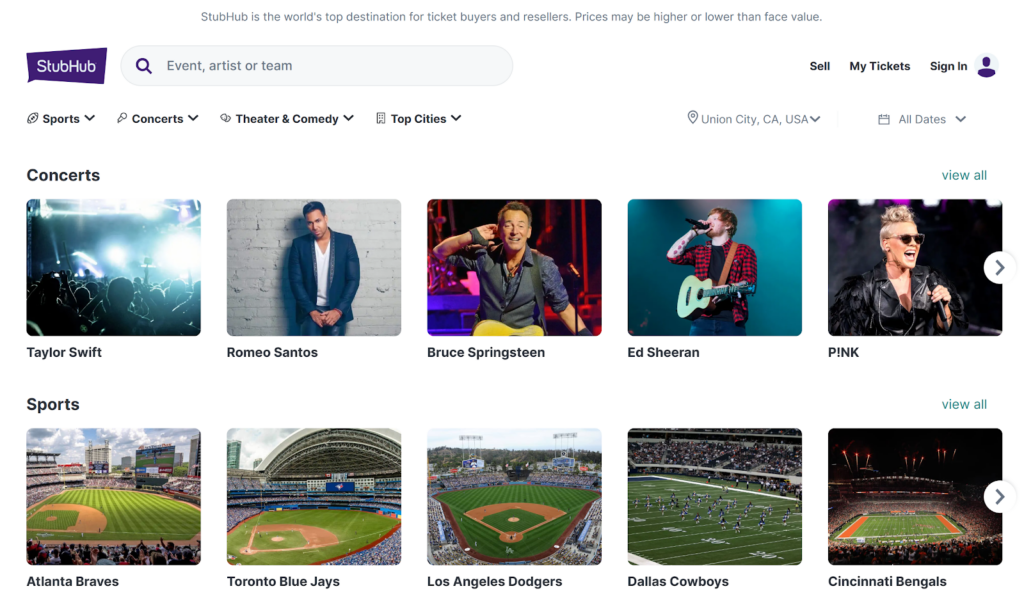Click the StubHub logo
1024x605 pixels.
click(x=65, y=66)
